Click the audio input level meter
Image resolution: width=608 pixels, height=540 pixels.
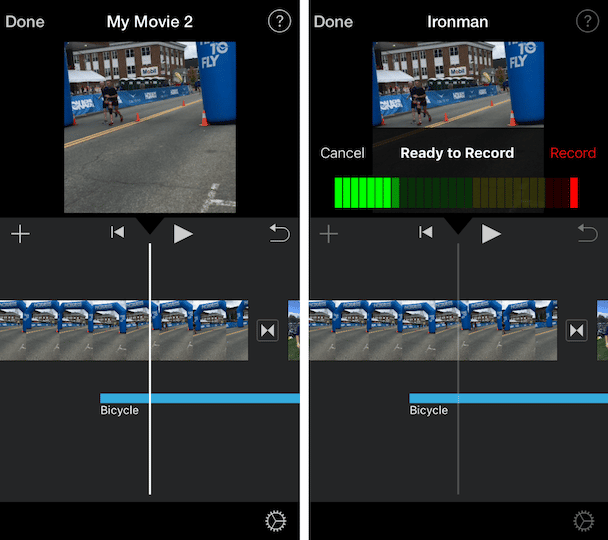click(456, 192)
